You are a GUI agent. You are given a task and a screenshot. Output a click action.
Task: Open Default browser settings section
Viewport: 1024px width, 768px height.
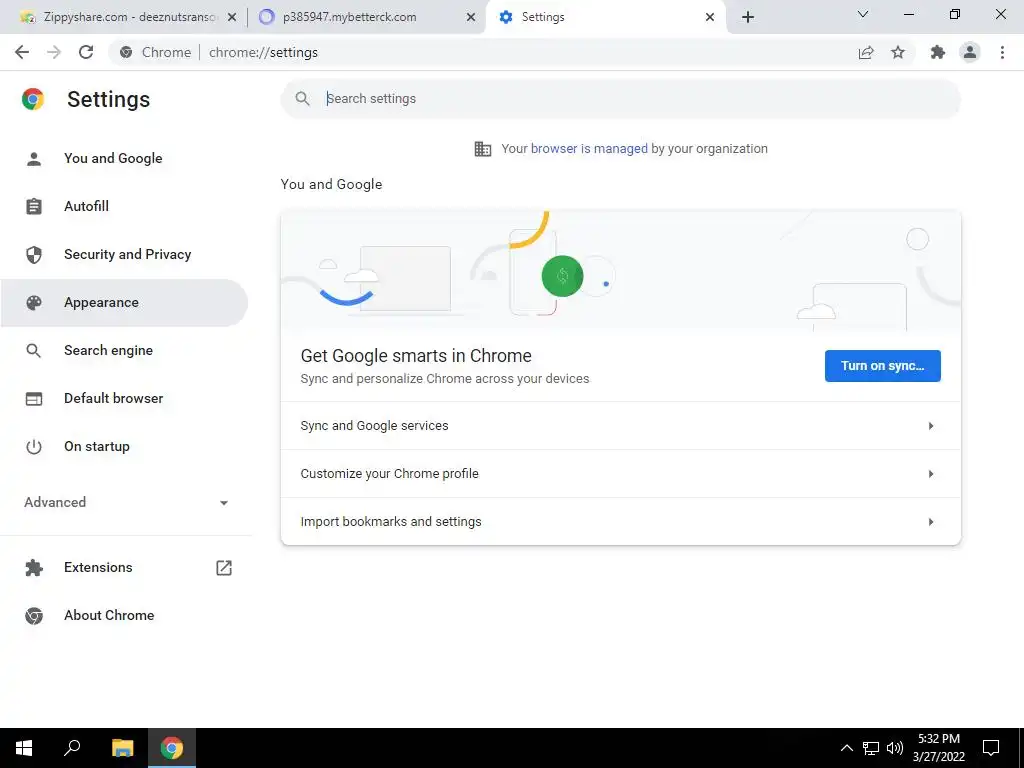[x=124, y=398]
